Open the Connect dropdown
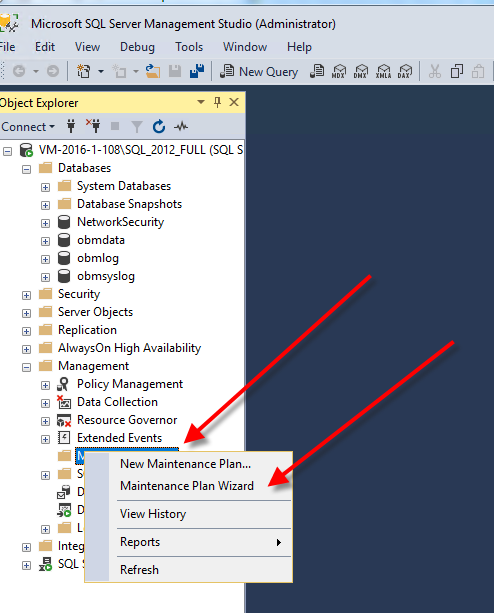 [x=28, y=127]
